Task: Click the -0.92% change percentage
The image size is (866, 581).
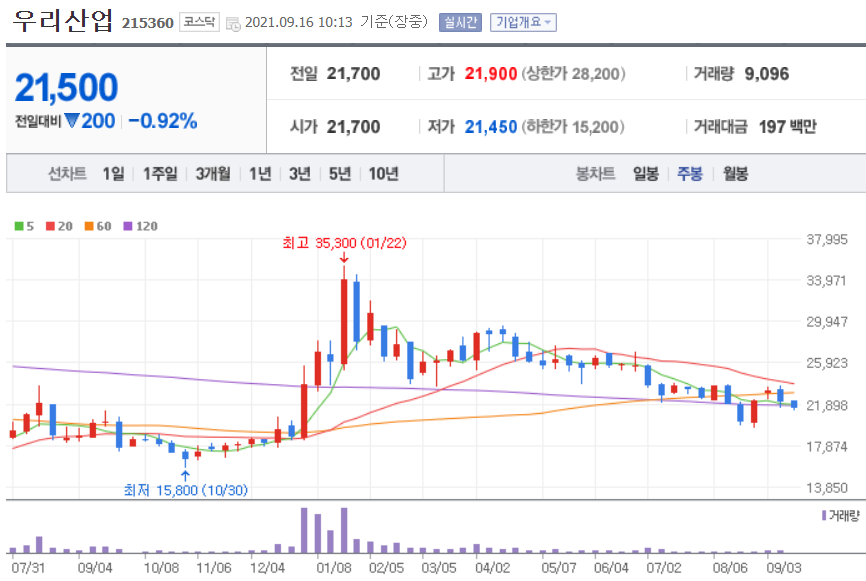Action: (162, 121)
